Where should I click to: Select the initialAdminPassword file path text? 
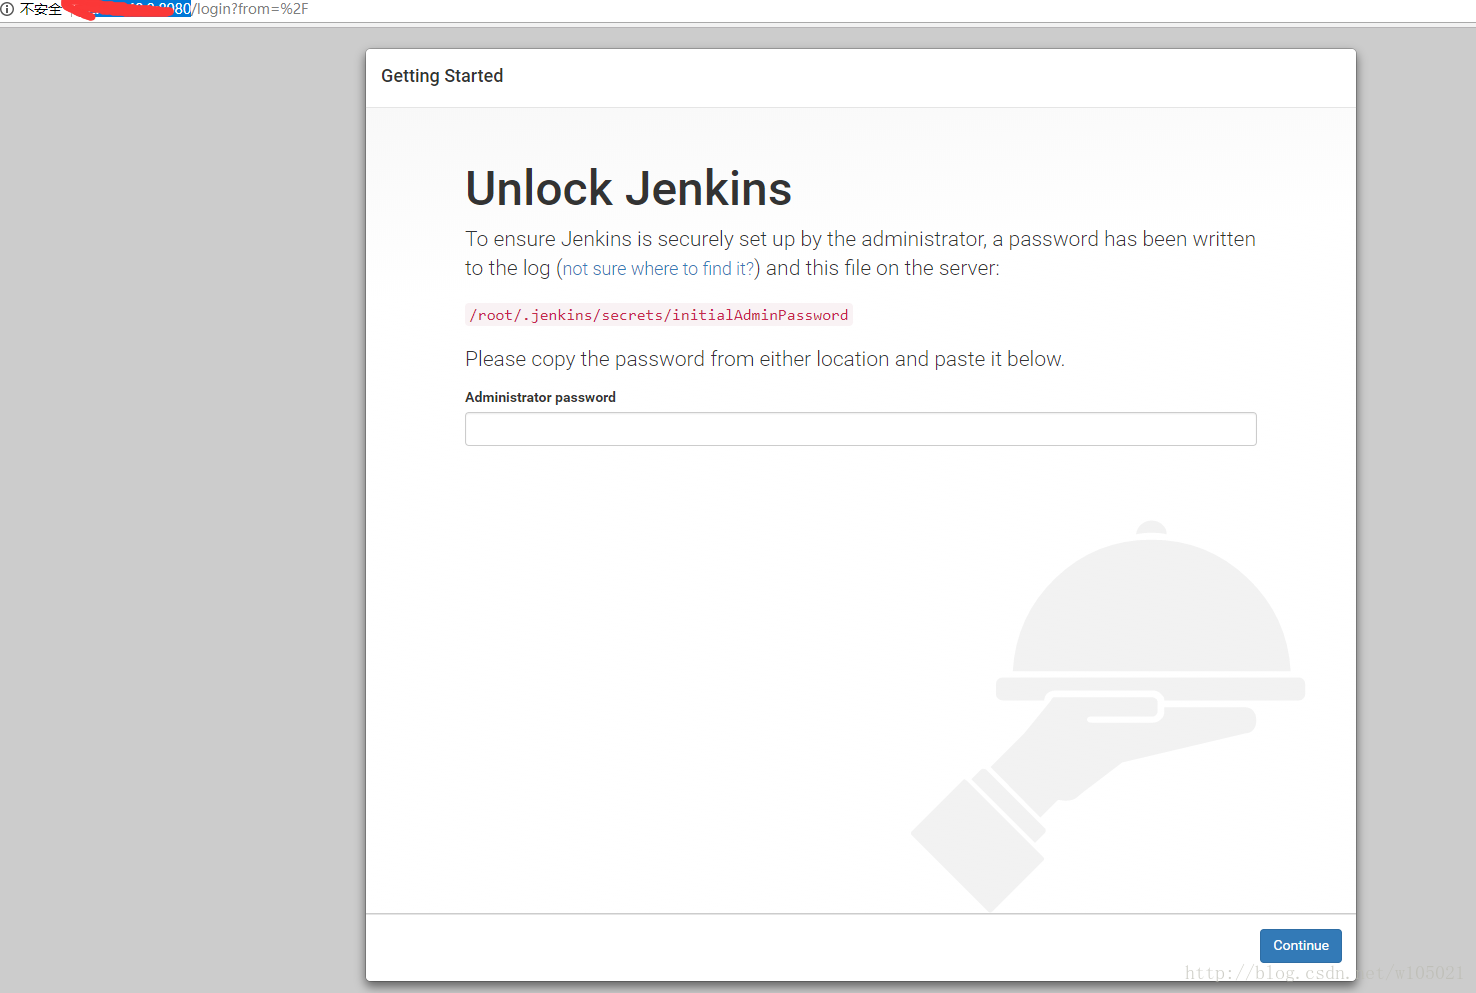click(x=659, y=315)
